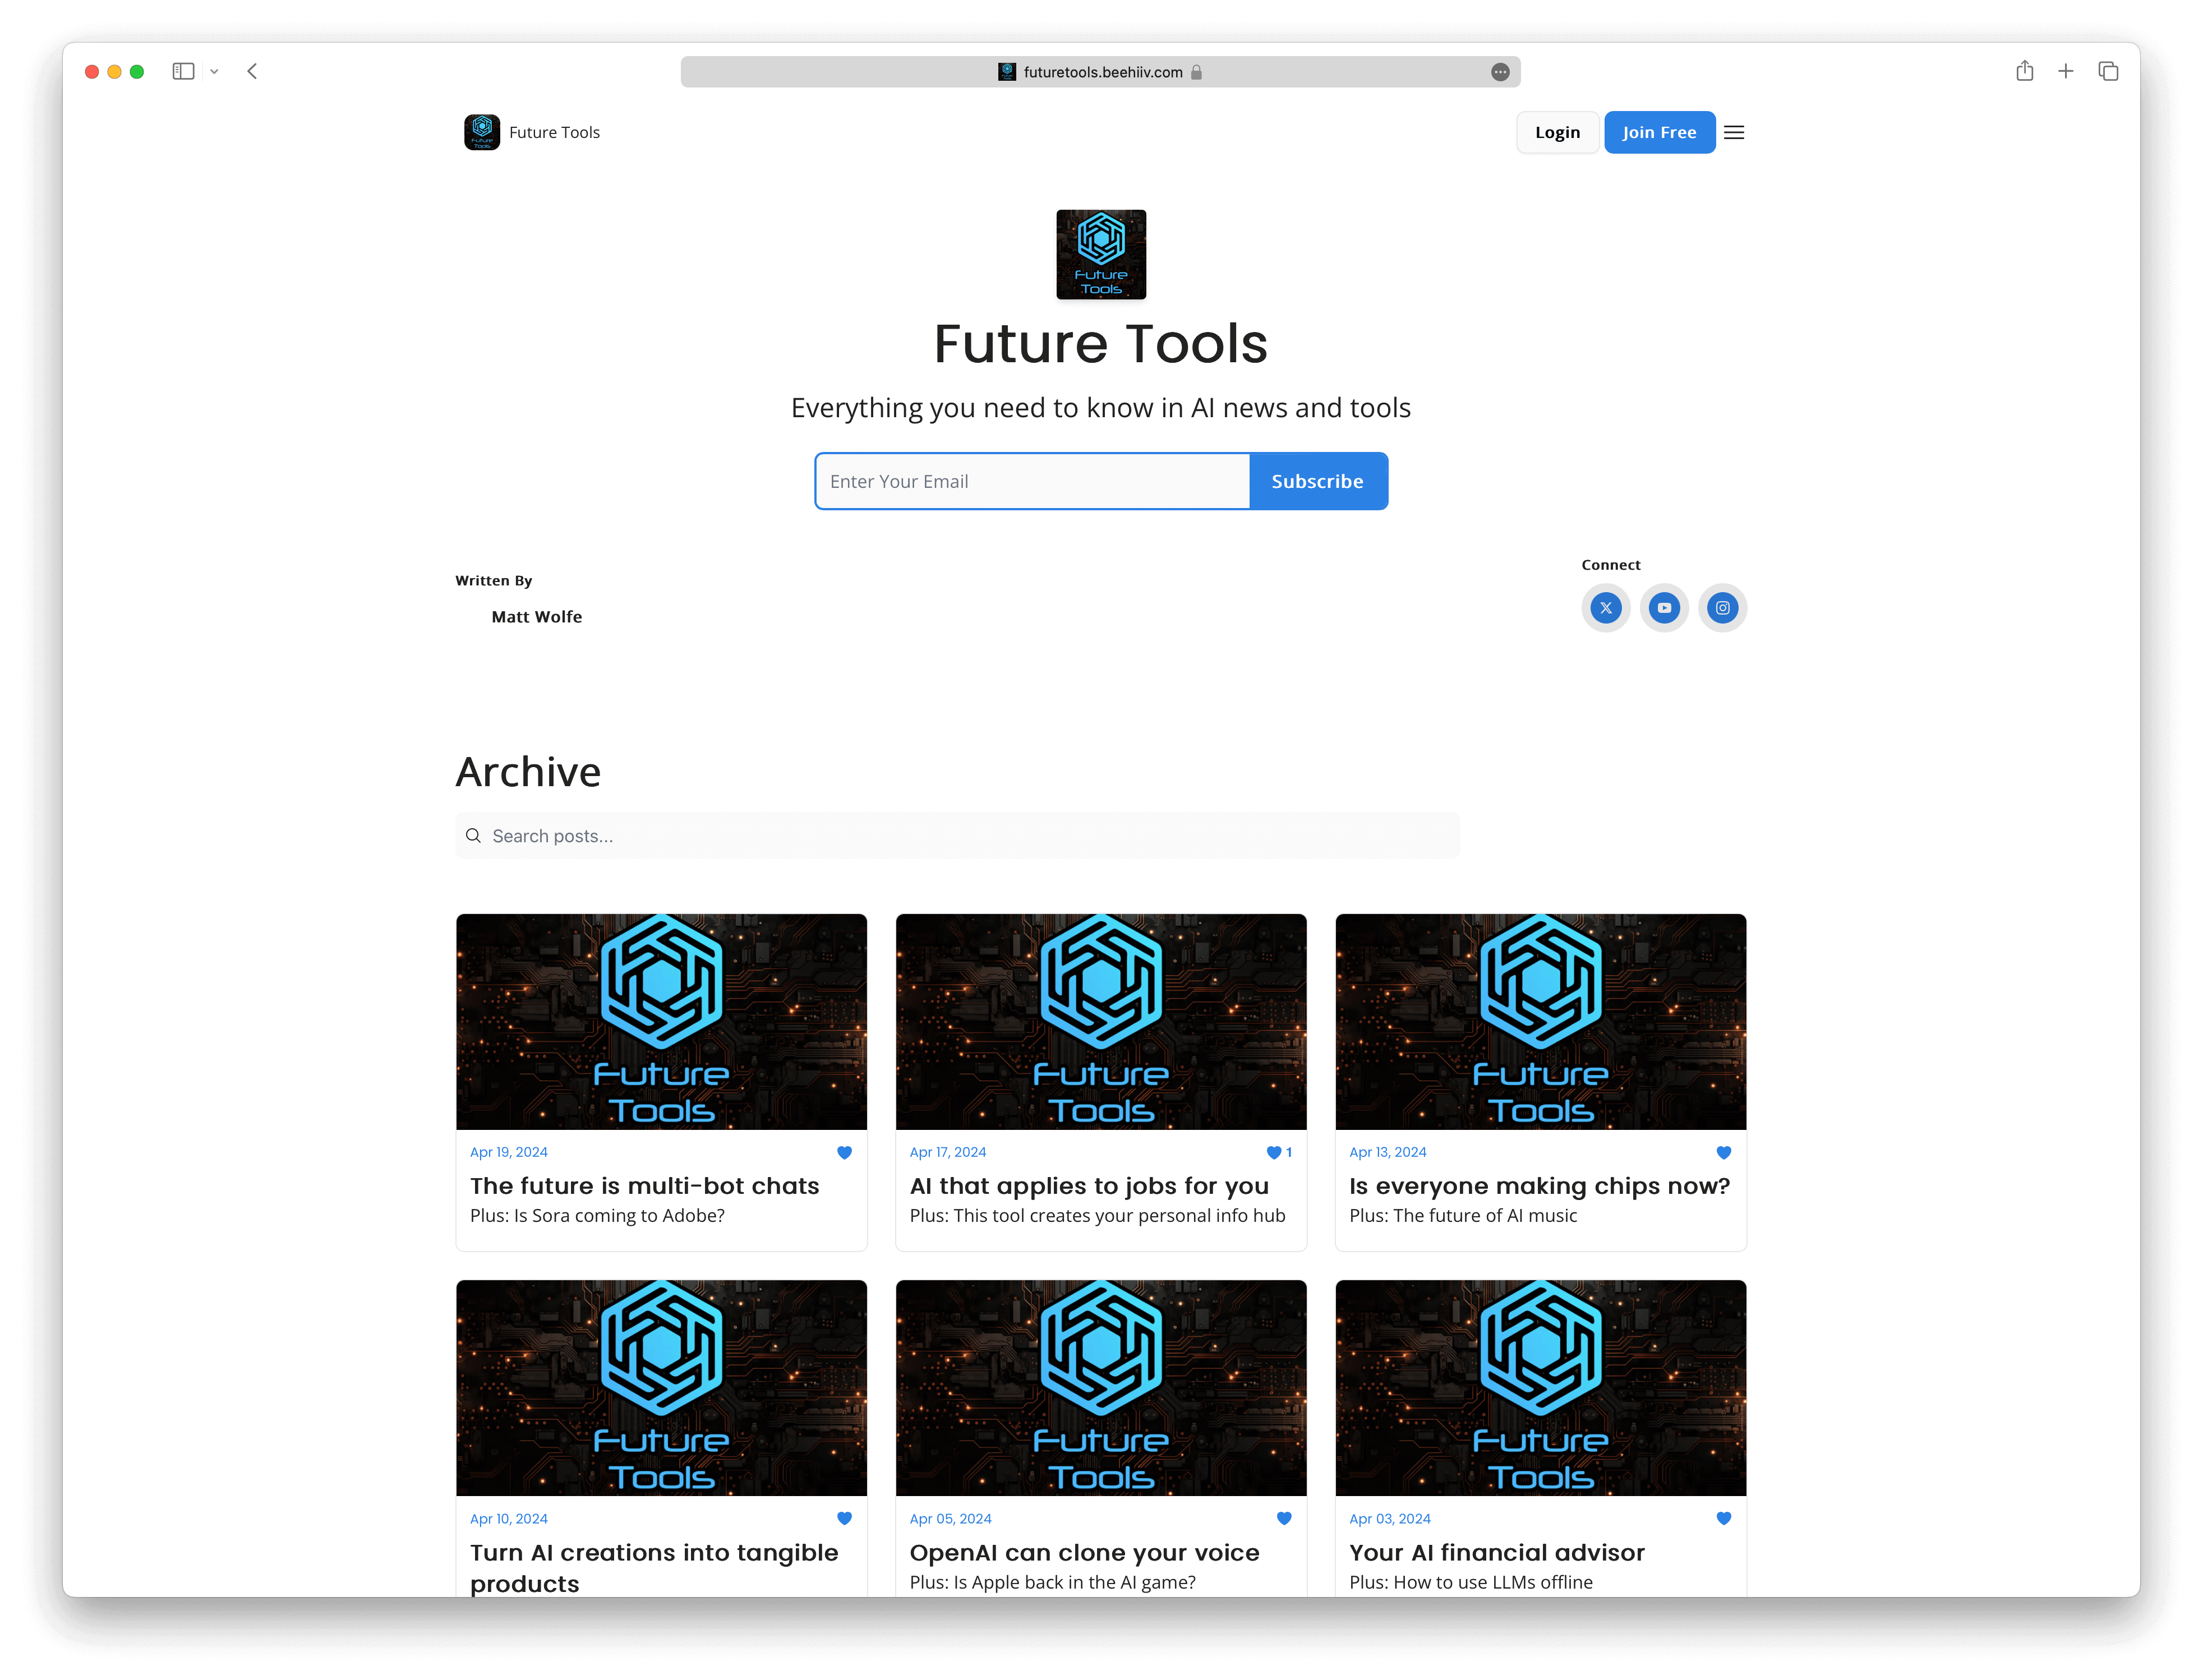This screenshot has height=1680, width=2203.
Task: Click the Future Tools header name link
Action: click(x=554, y=132)
